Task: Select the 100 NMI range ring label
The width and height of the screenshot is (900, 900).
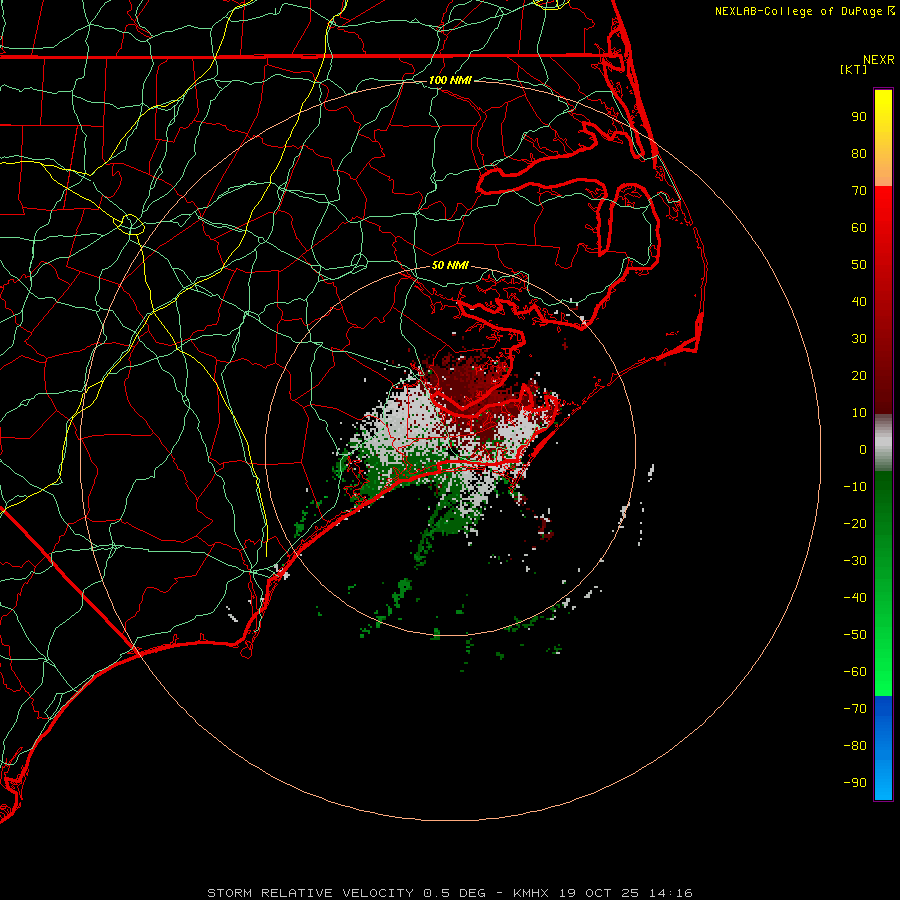Action: tap(450, 80)
